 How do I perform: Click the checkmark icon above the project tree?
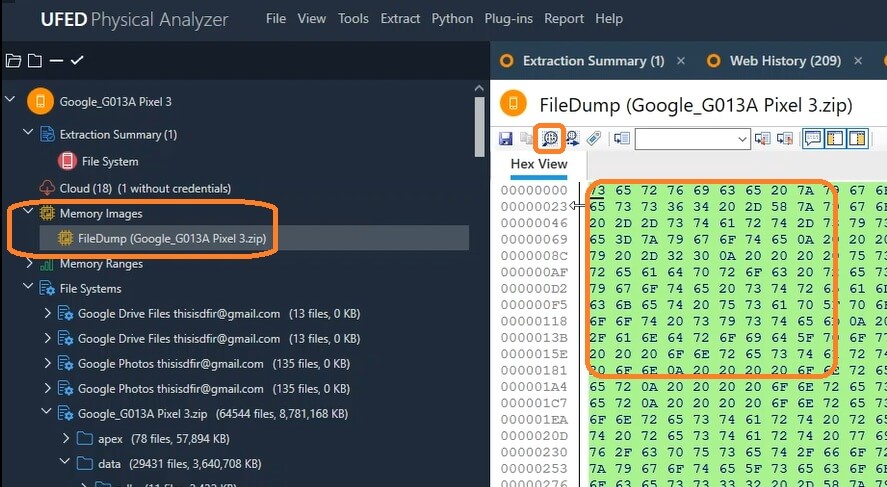coord(77,60)
